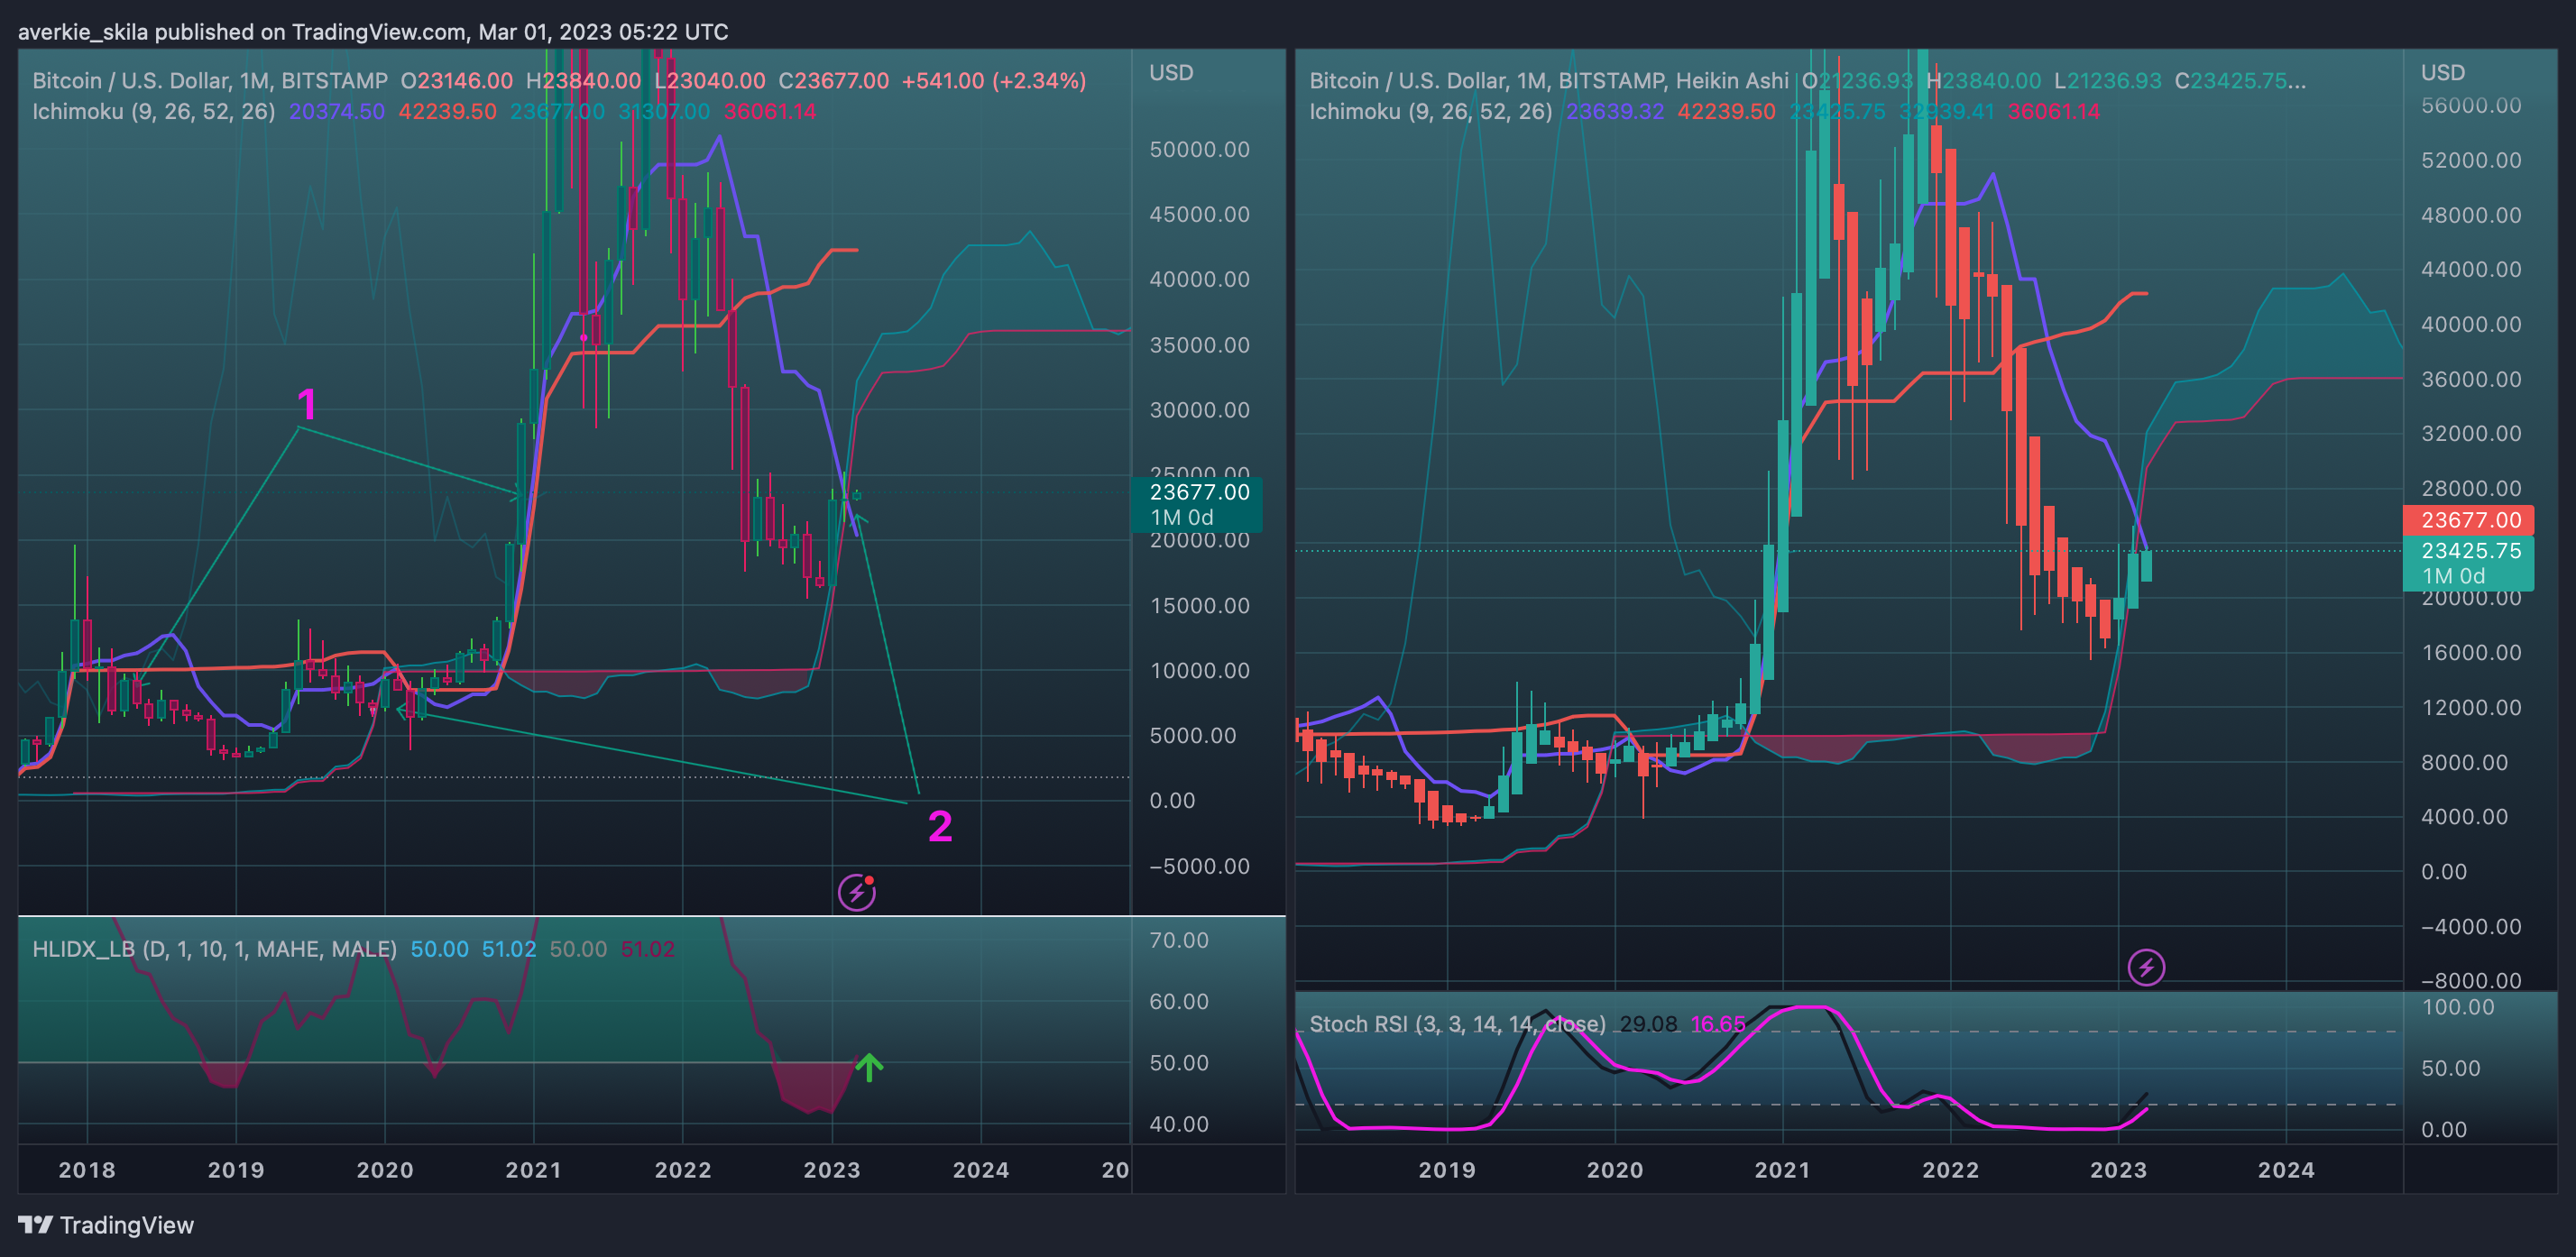Click the purple lightning icon on left chart
Viewport: 2576px width, 1257px height.
click(856, 892)
